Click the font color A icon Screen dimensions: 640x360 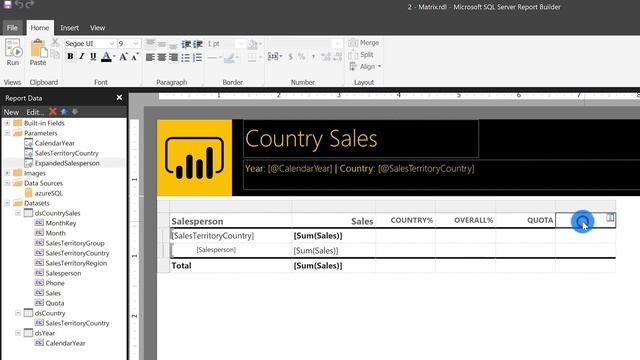(106, 57)
